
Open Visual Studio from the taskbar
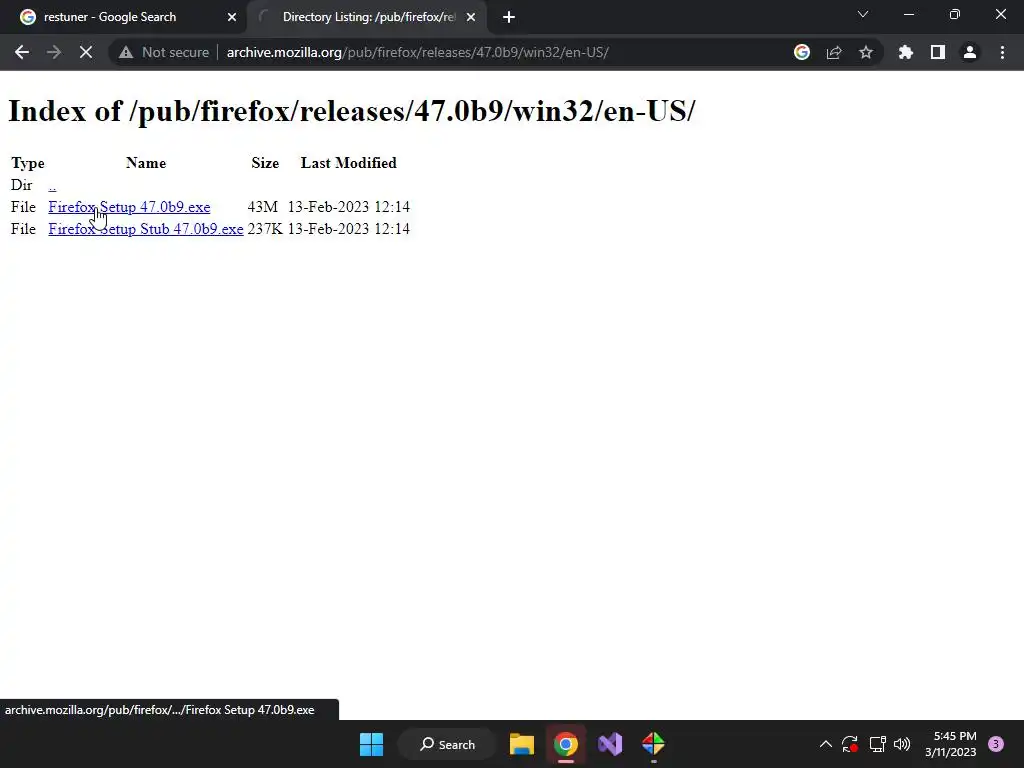pyautogui.click(x=610, y=744)
